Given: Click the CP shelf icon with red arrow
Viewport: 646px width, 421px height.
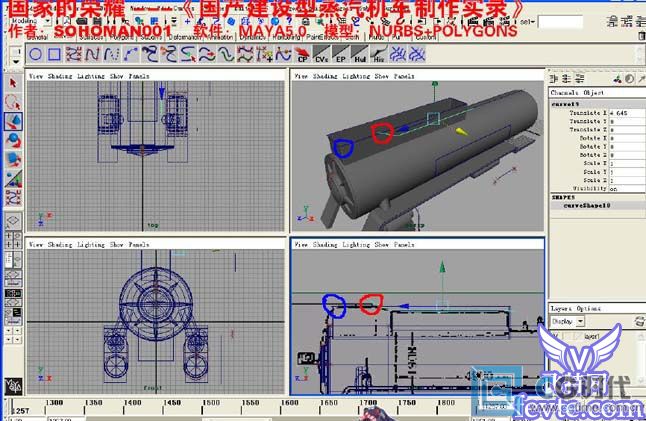Looking at the screenshot, I should coord(302,54).
